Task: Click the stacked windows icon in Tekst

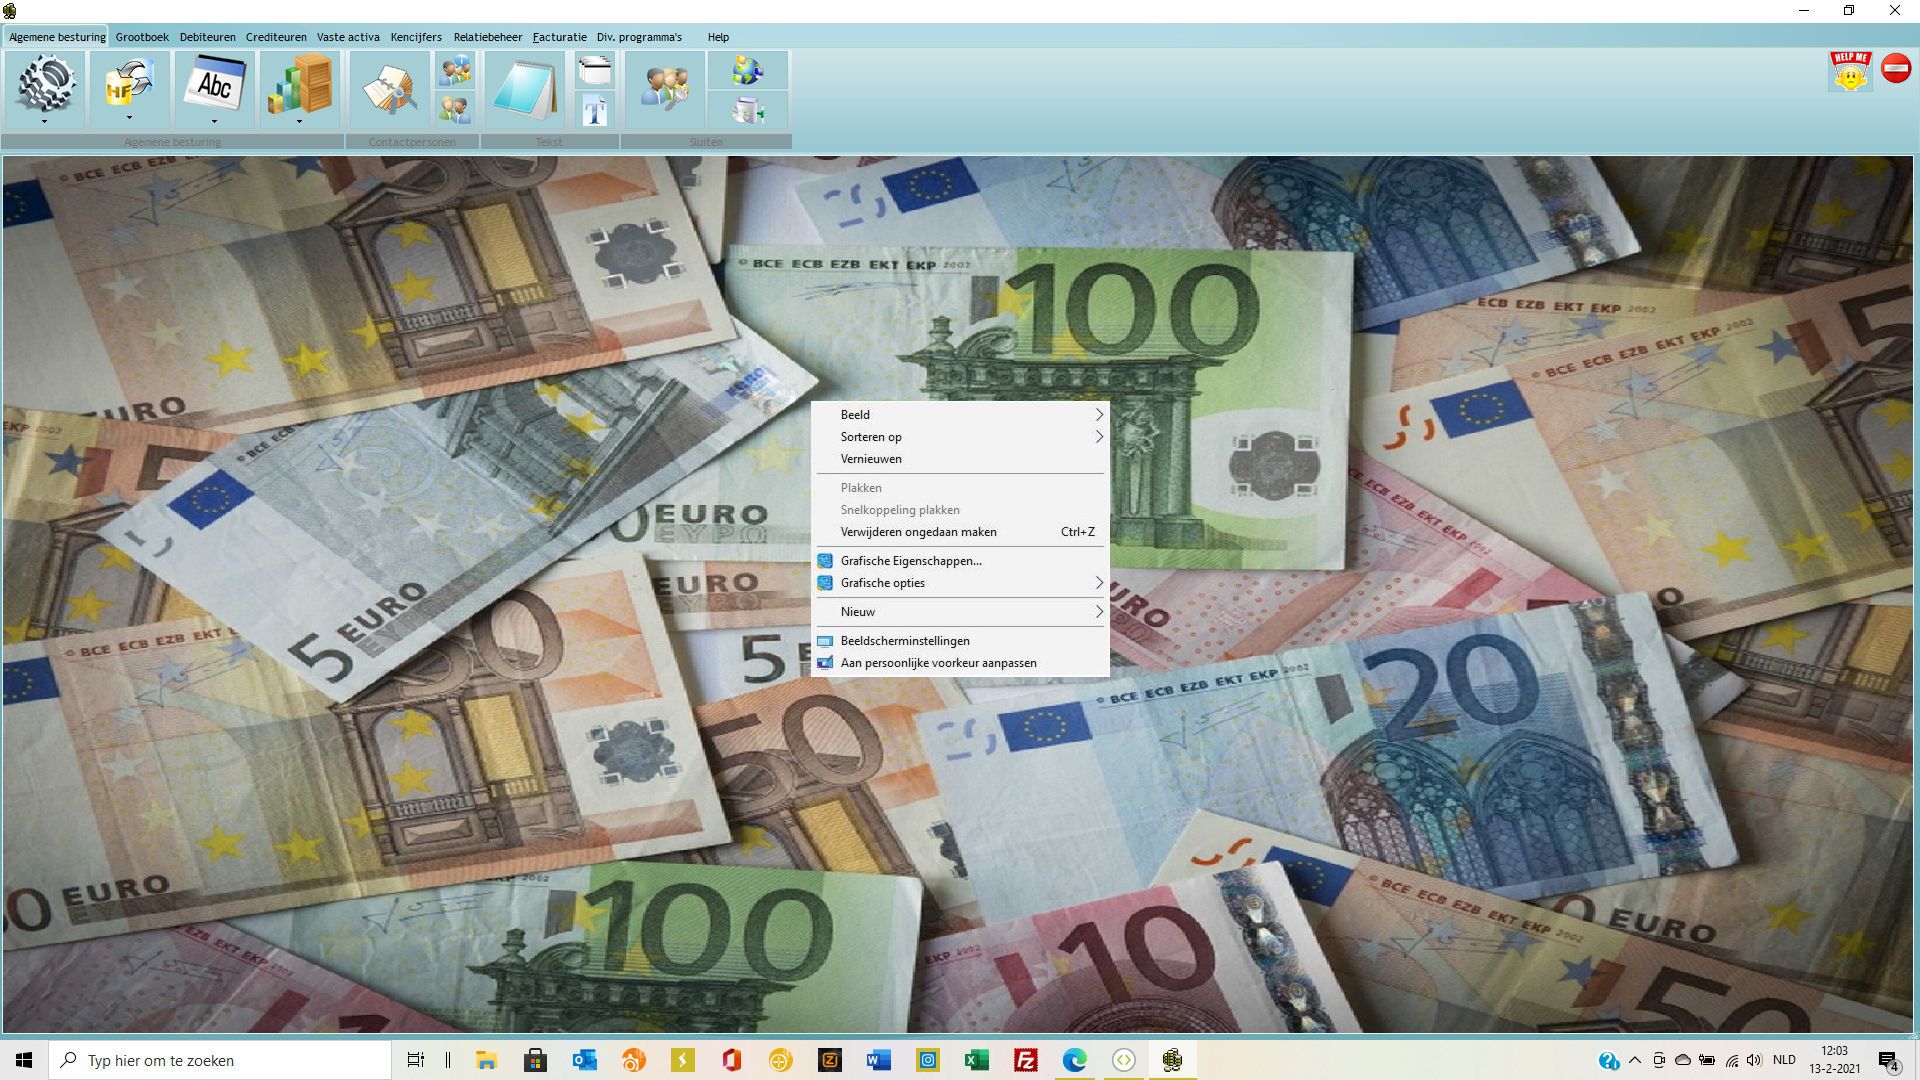Action: click(595, 71)
